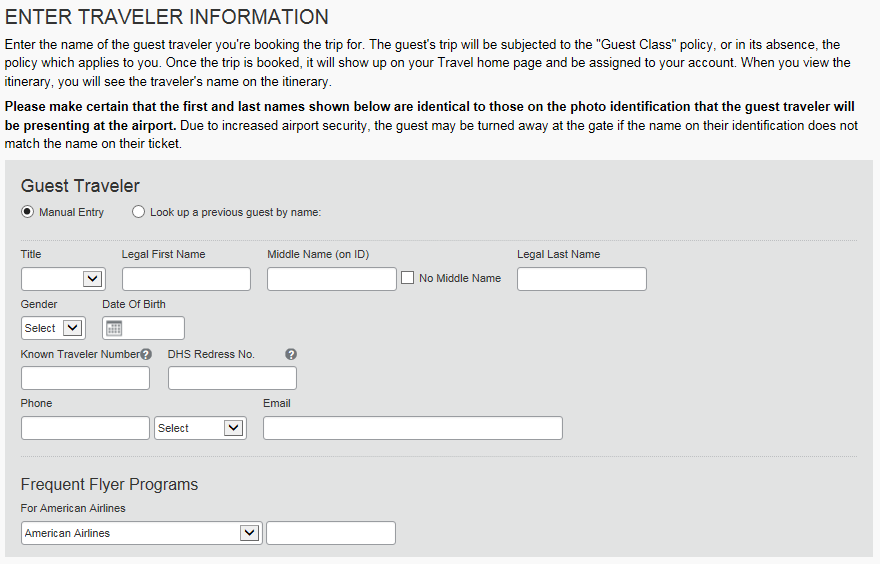Click the Known Traveler Number help icon

[146, 354]
